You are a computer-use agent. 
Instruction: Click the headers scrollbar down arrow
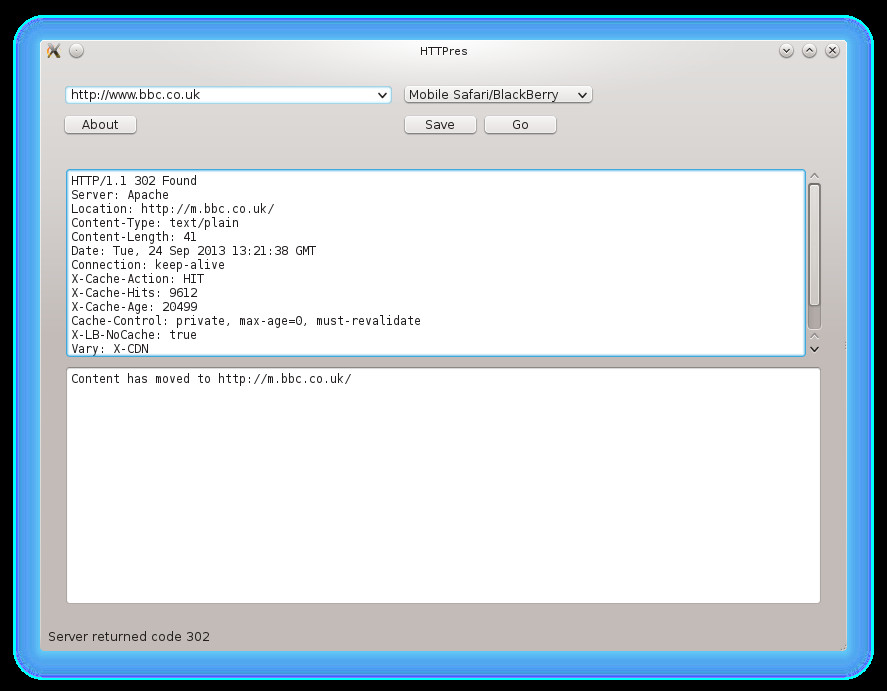pyautogui.click(x=815, y=349)
